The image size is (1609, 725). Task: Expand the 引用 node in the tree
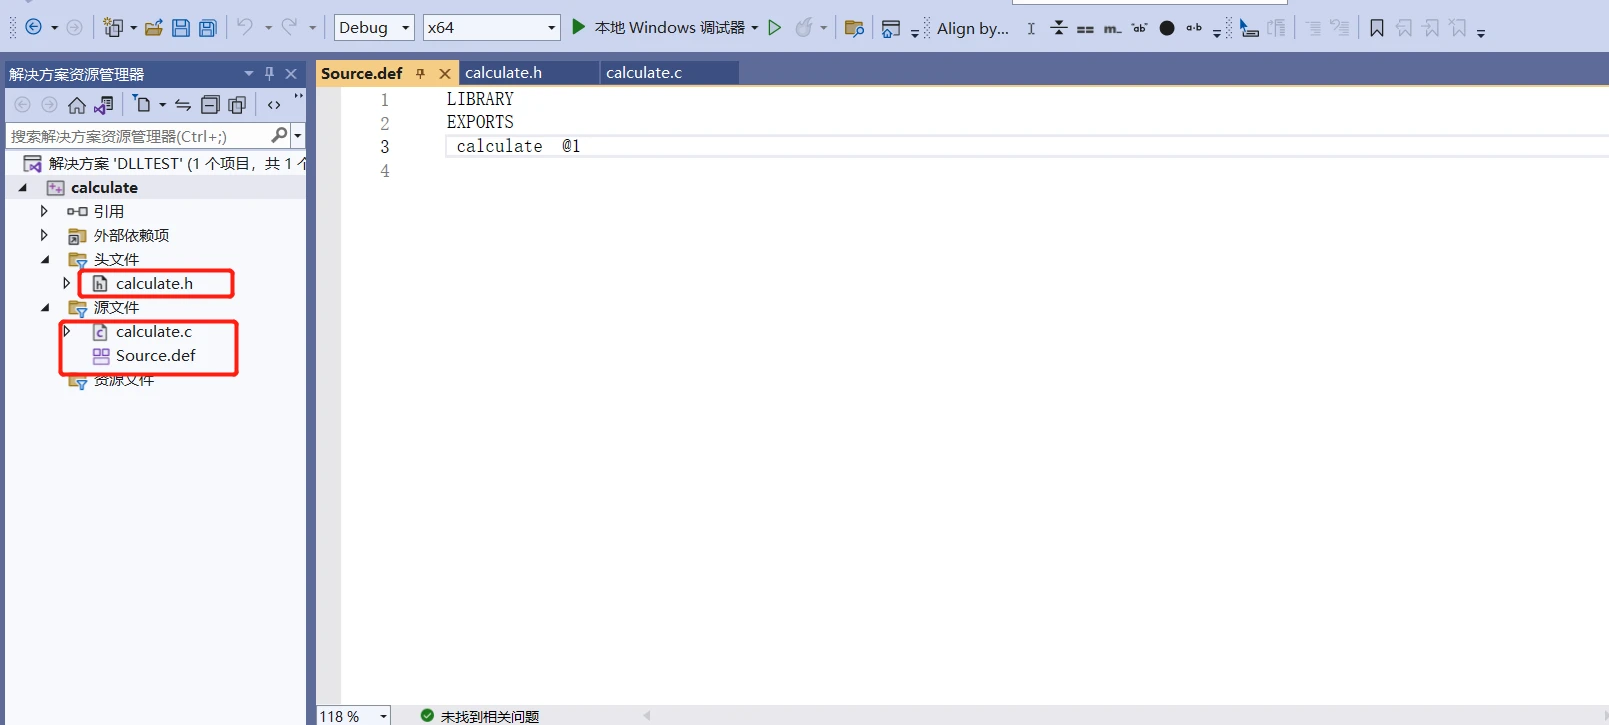coord(44,211)
